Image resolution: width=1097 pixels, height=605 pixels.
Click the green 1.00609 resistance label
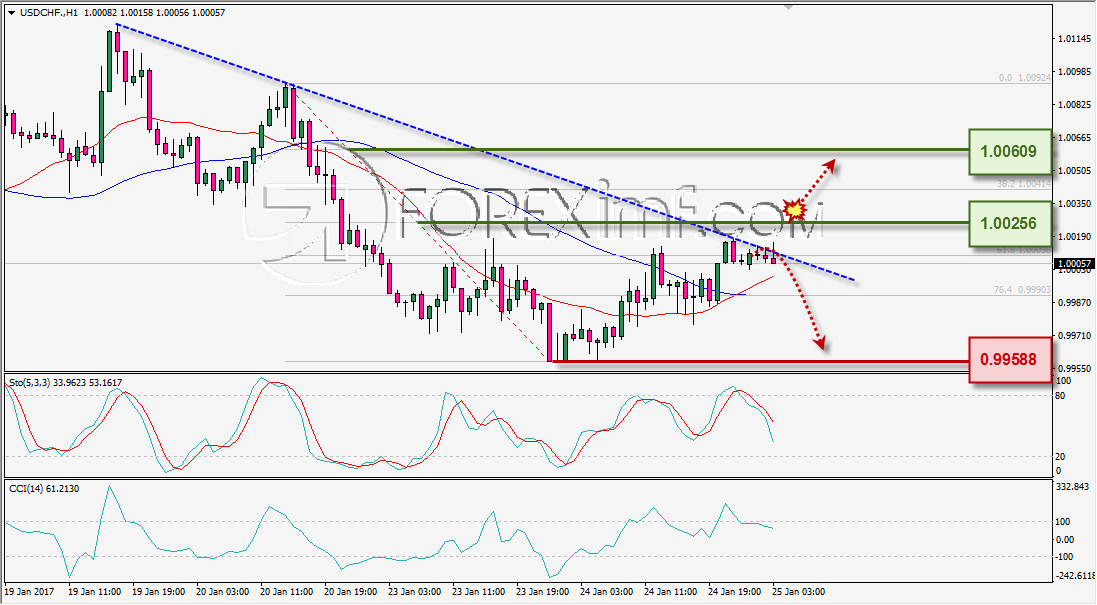[1010, 152]
